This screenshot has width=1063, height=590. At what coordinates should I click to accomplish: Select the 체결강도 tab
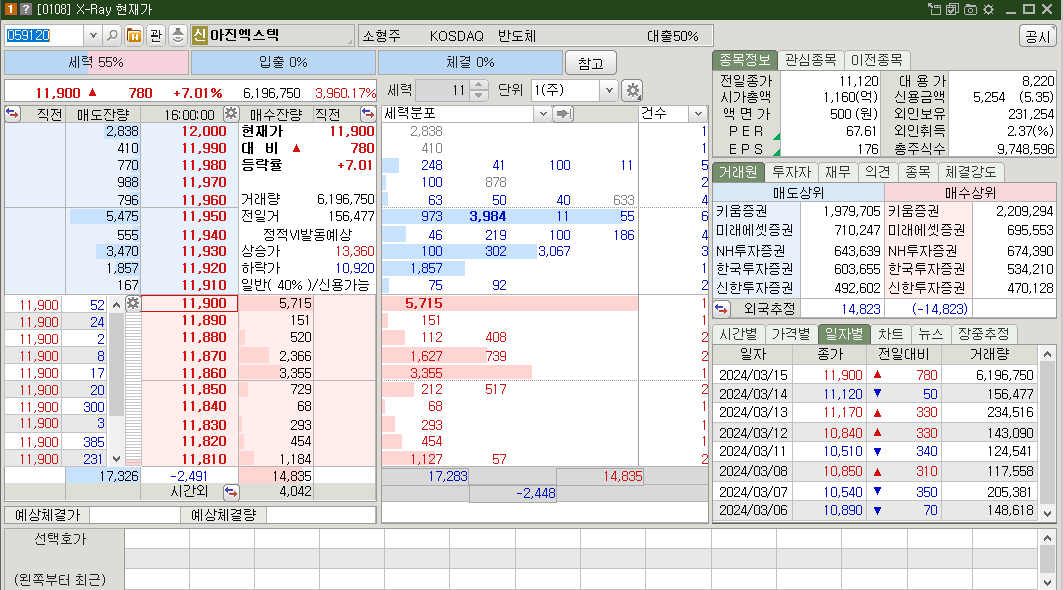(971, 172)
